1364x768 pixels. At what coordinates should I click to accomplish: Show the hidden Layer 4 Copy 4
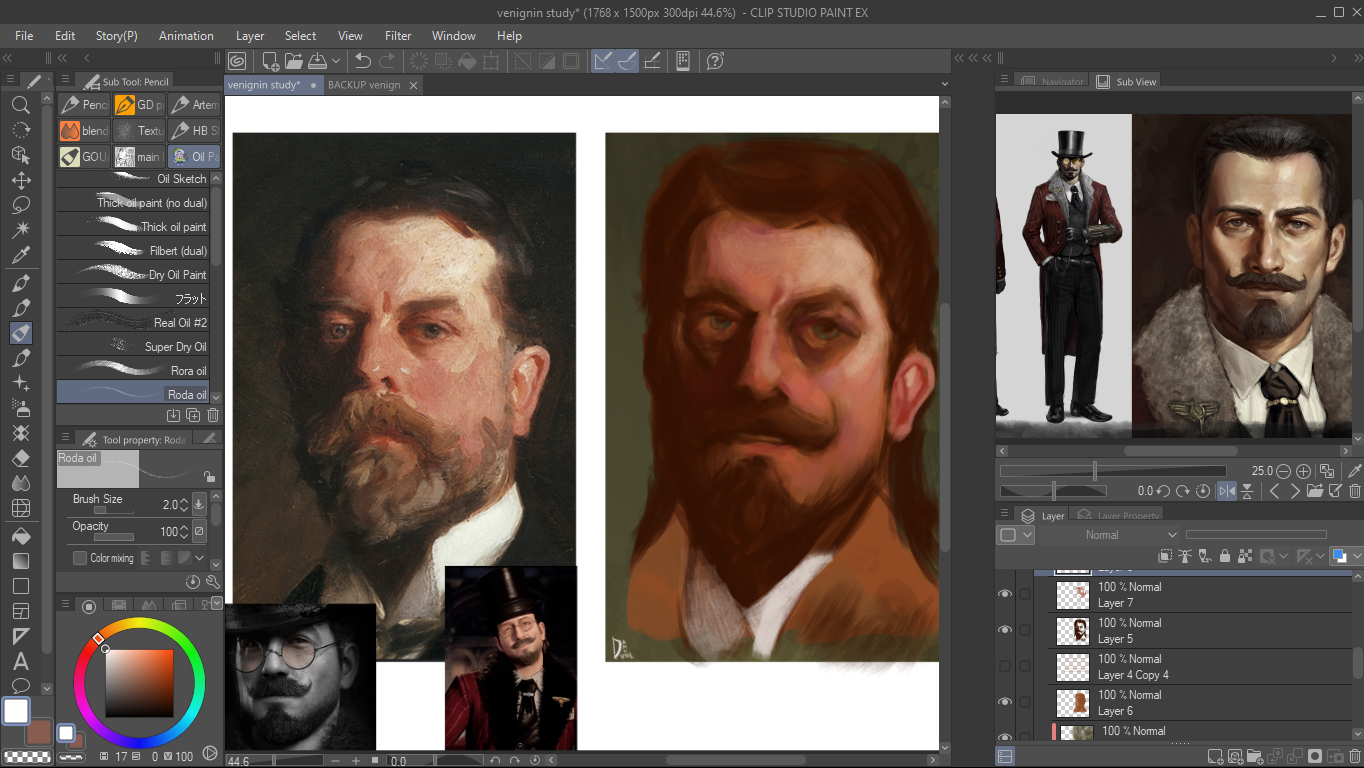tap(1005, 666)
